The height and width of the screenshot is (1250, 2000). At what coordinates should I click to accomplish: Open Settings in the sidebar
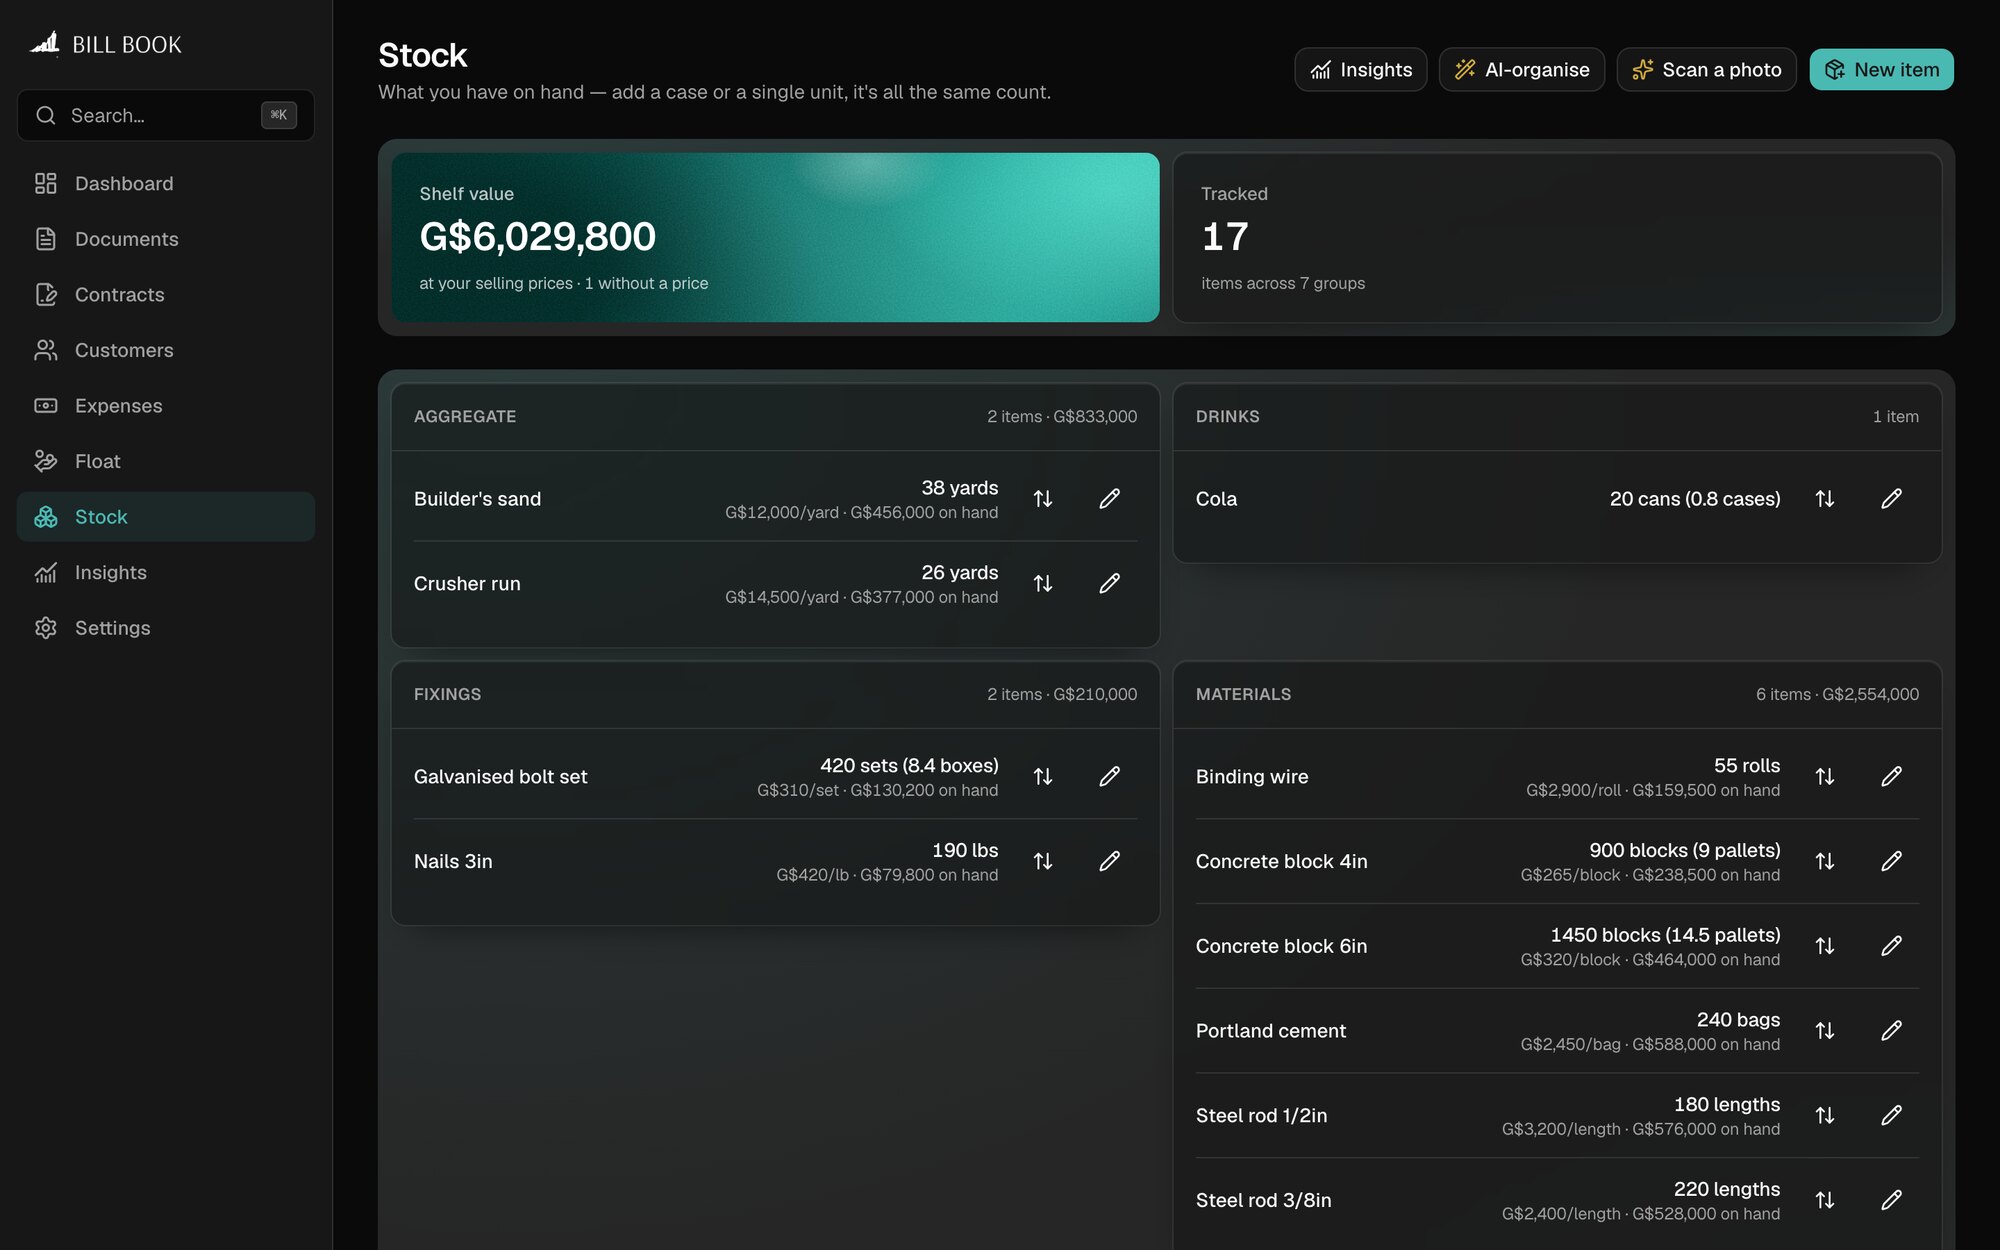pos(166,628)
